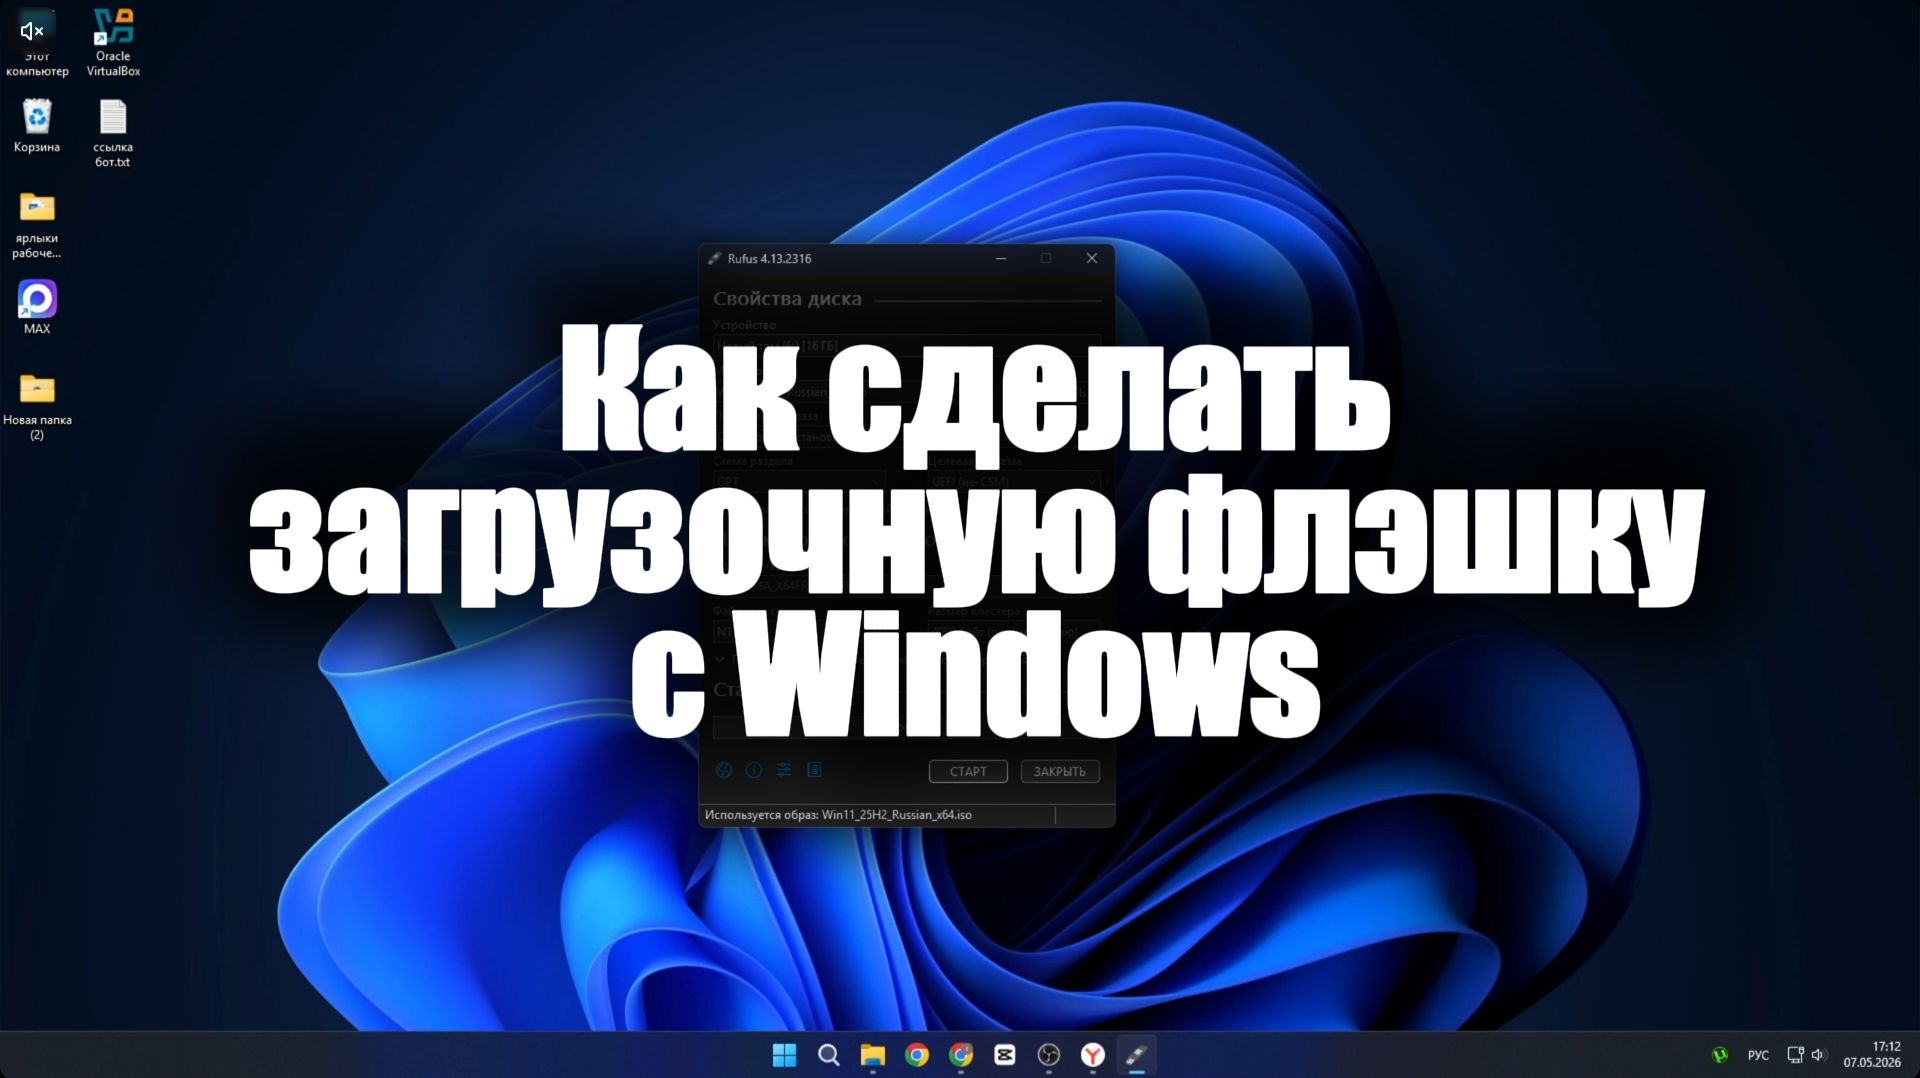This screenshot has width=1920, height=1078.
Task: Open OBS Studio from the taskbar
Action: coord(1049,1055)
